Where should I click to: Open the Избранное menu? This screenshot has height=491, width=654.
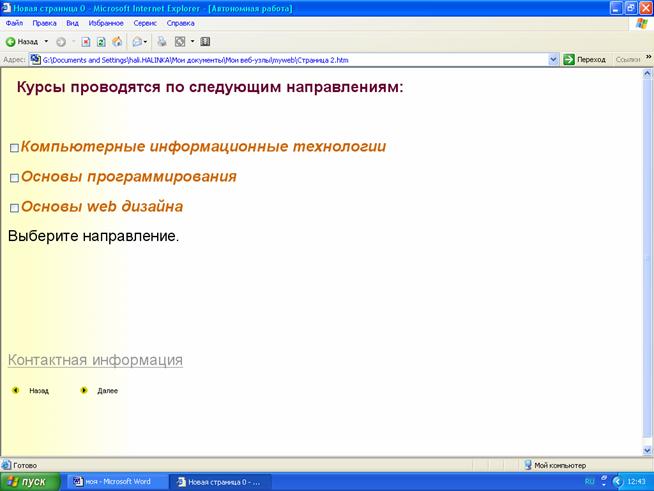pos(104,22)
